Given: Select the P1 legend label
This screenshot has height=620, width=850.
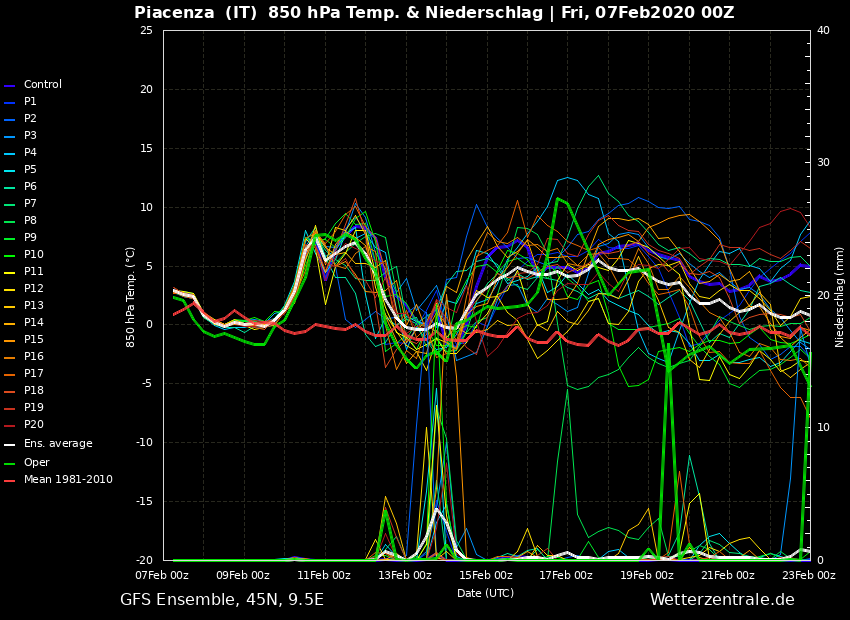Looking at the screenshot, I should coord(30,102).
